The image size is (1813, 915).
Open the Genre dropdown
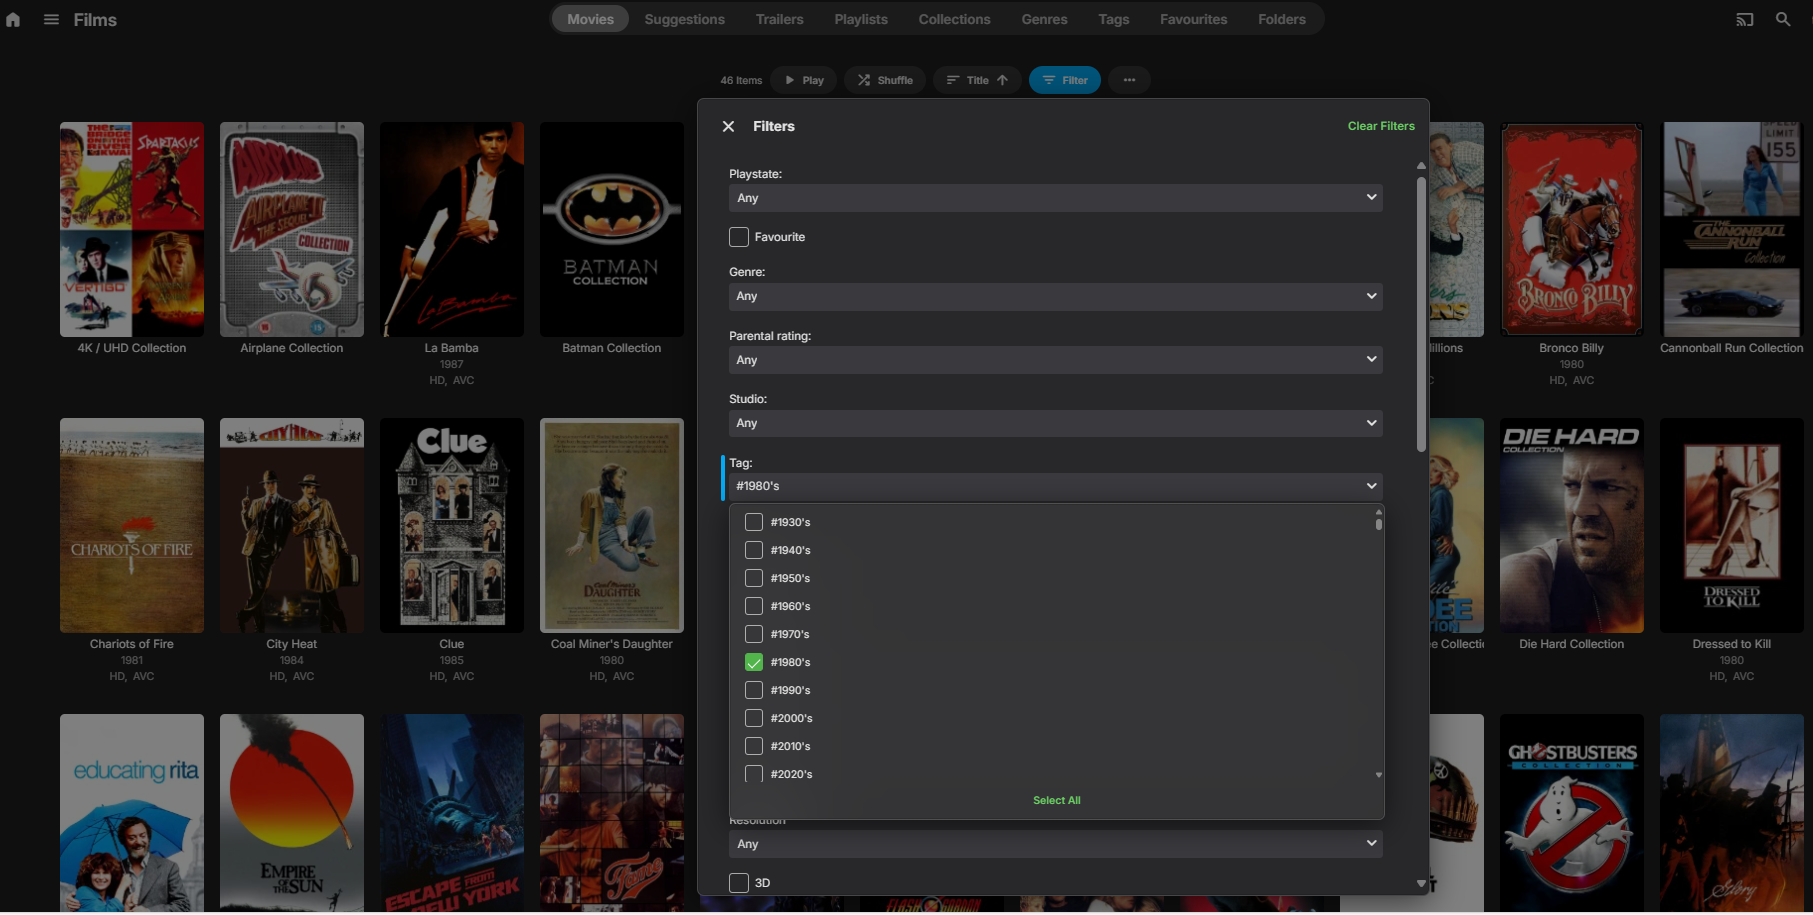point(1055,296)
